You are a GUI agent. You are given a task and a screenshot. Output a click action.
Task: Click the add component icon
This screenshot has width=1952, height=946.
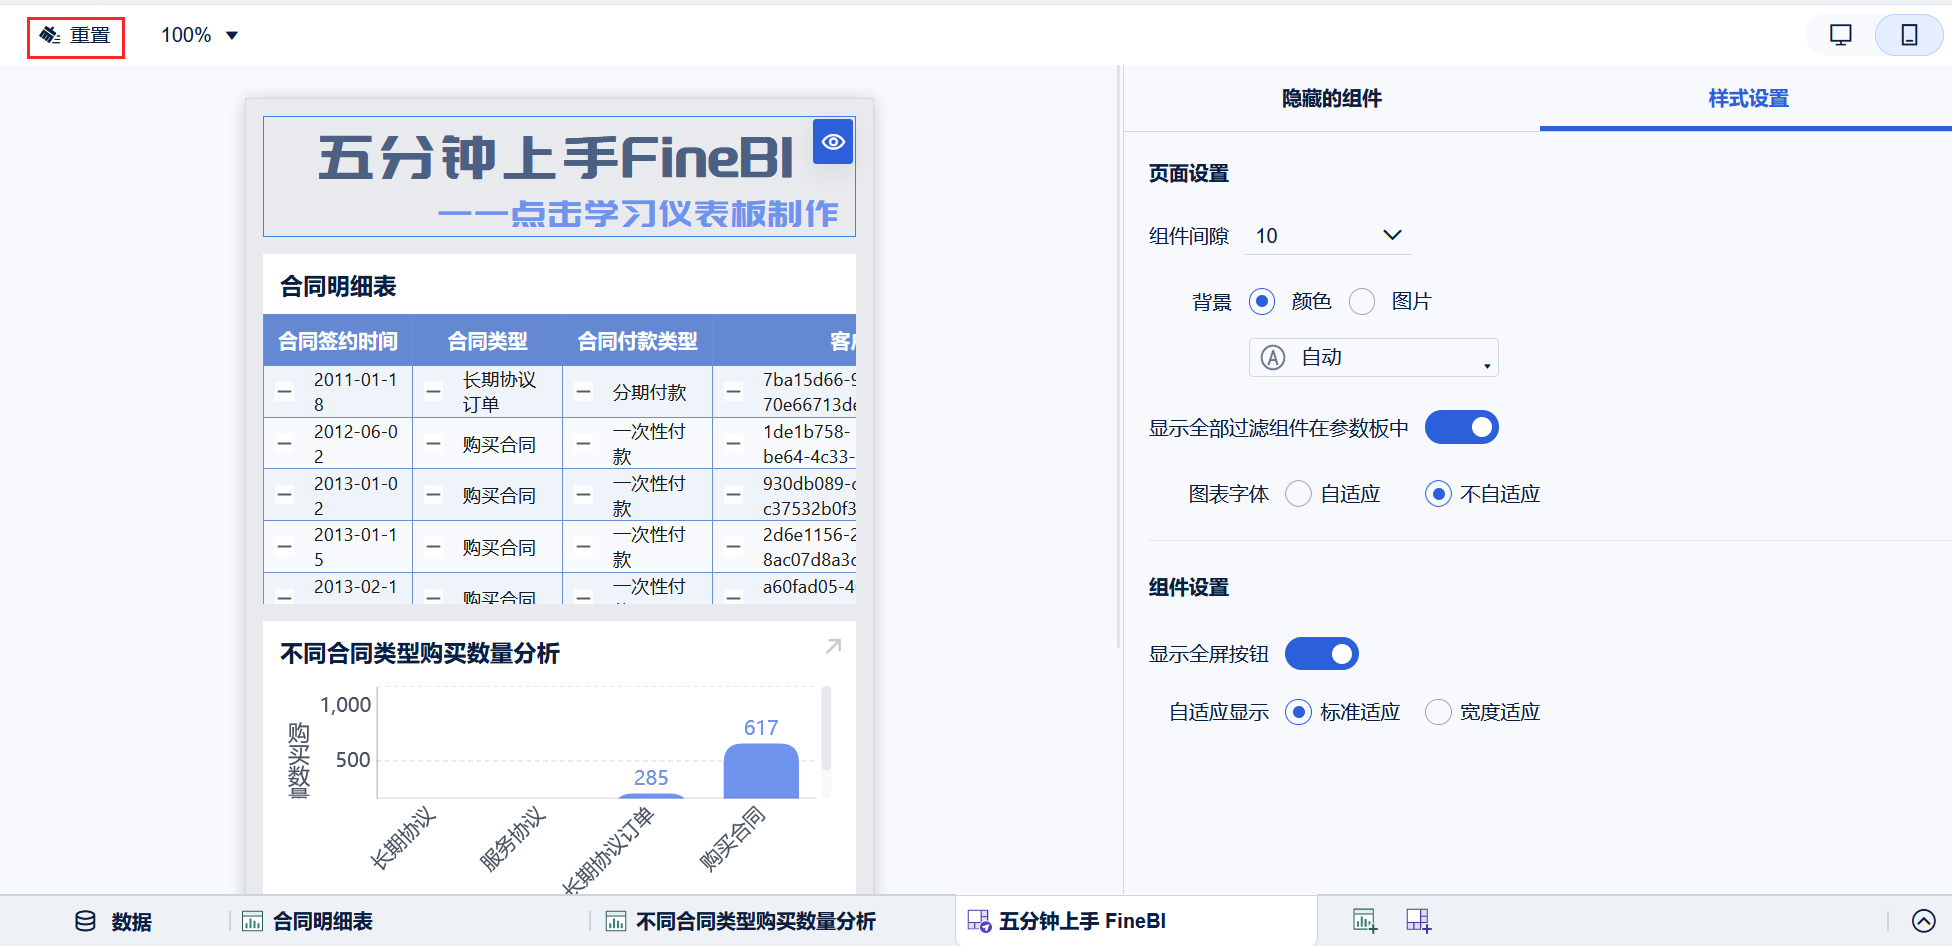coord(1365,921)
